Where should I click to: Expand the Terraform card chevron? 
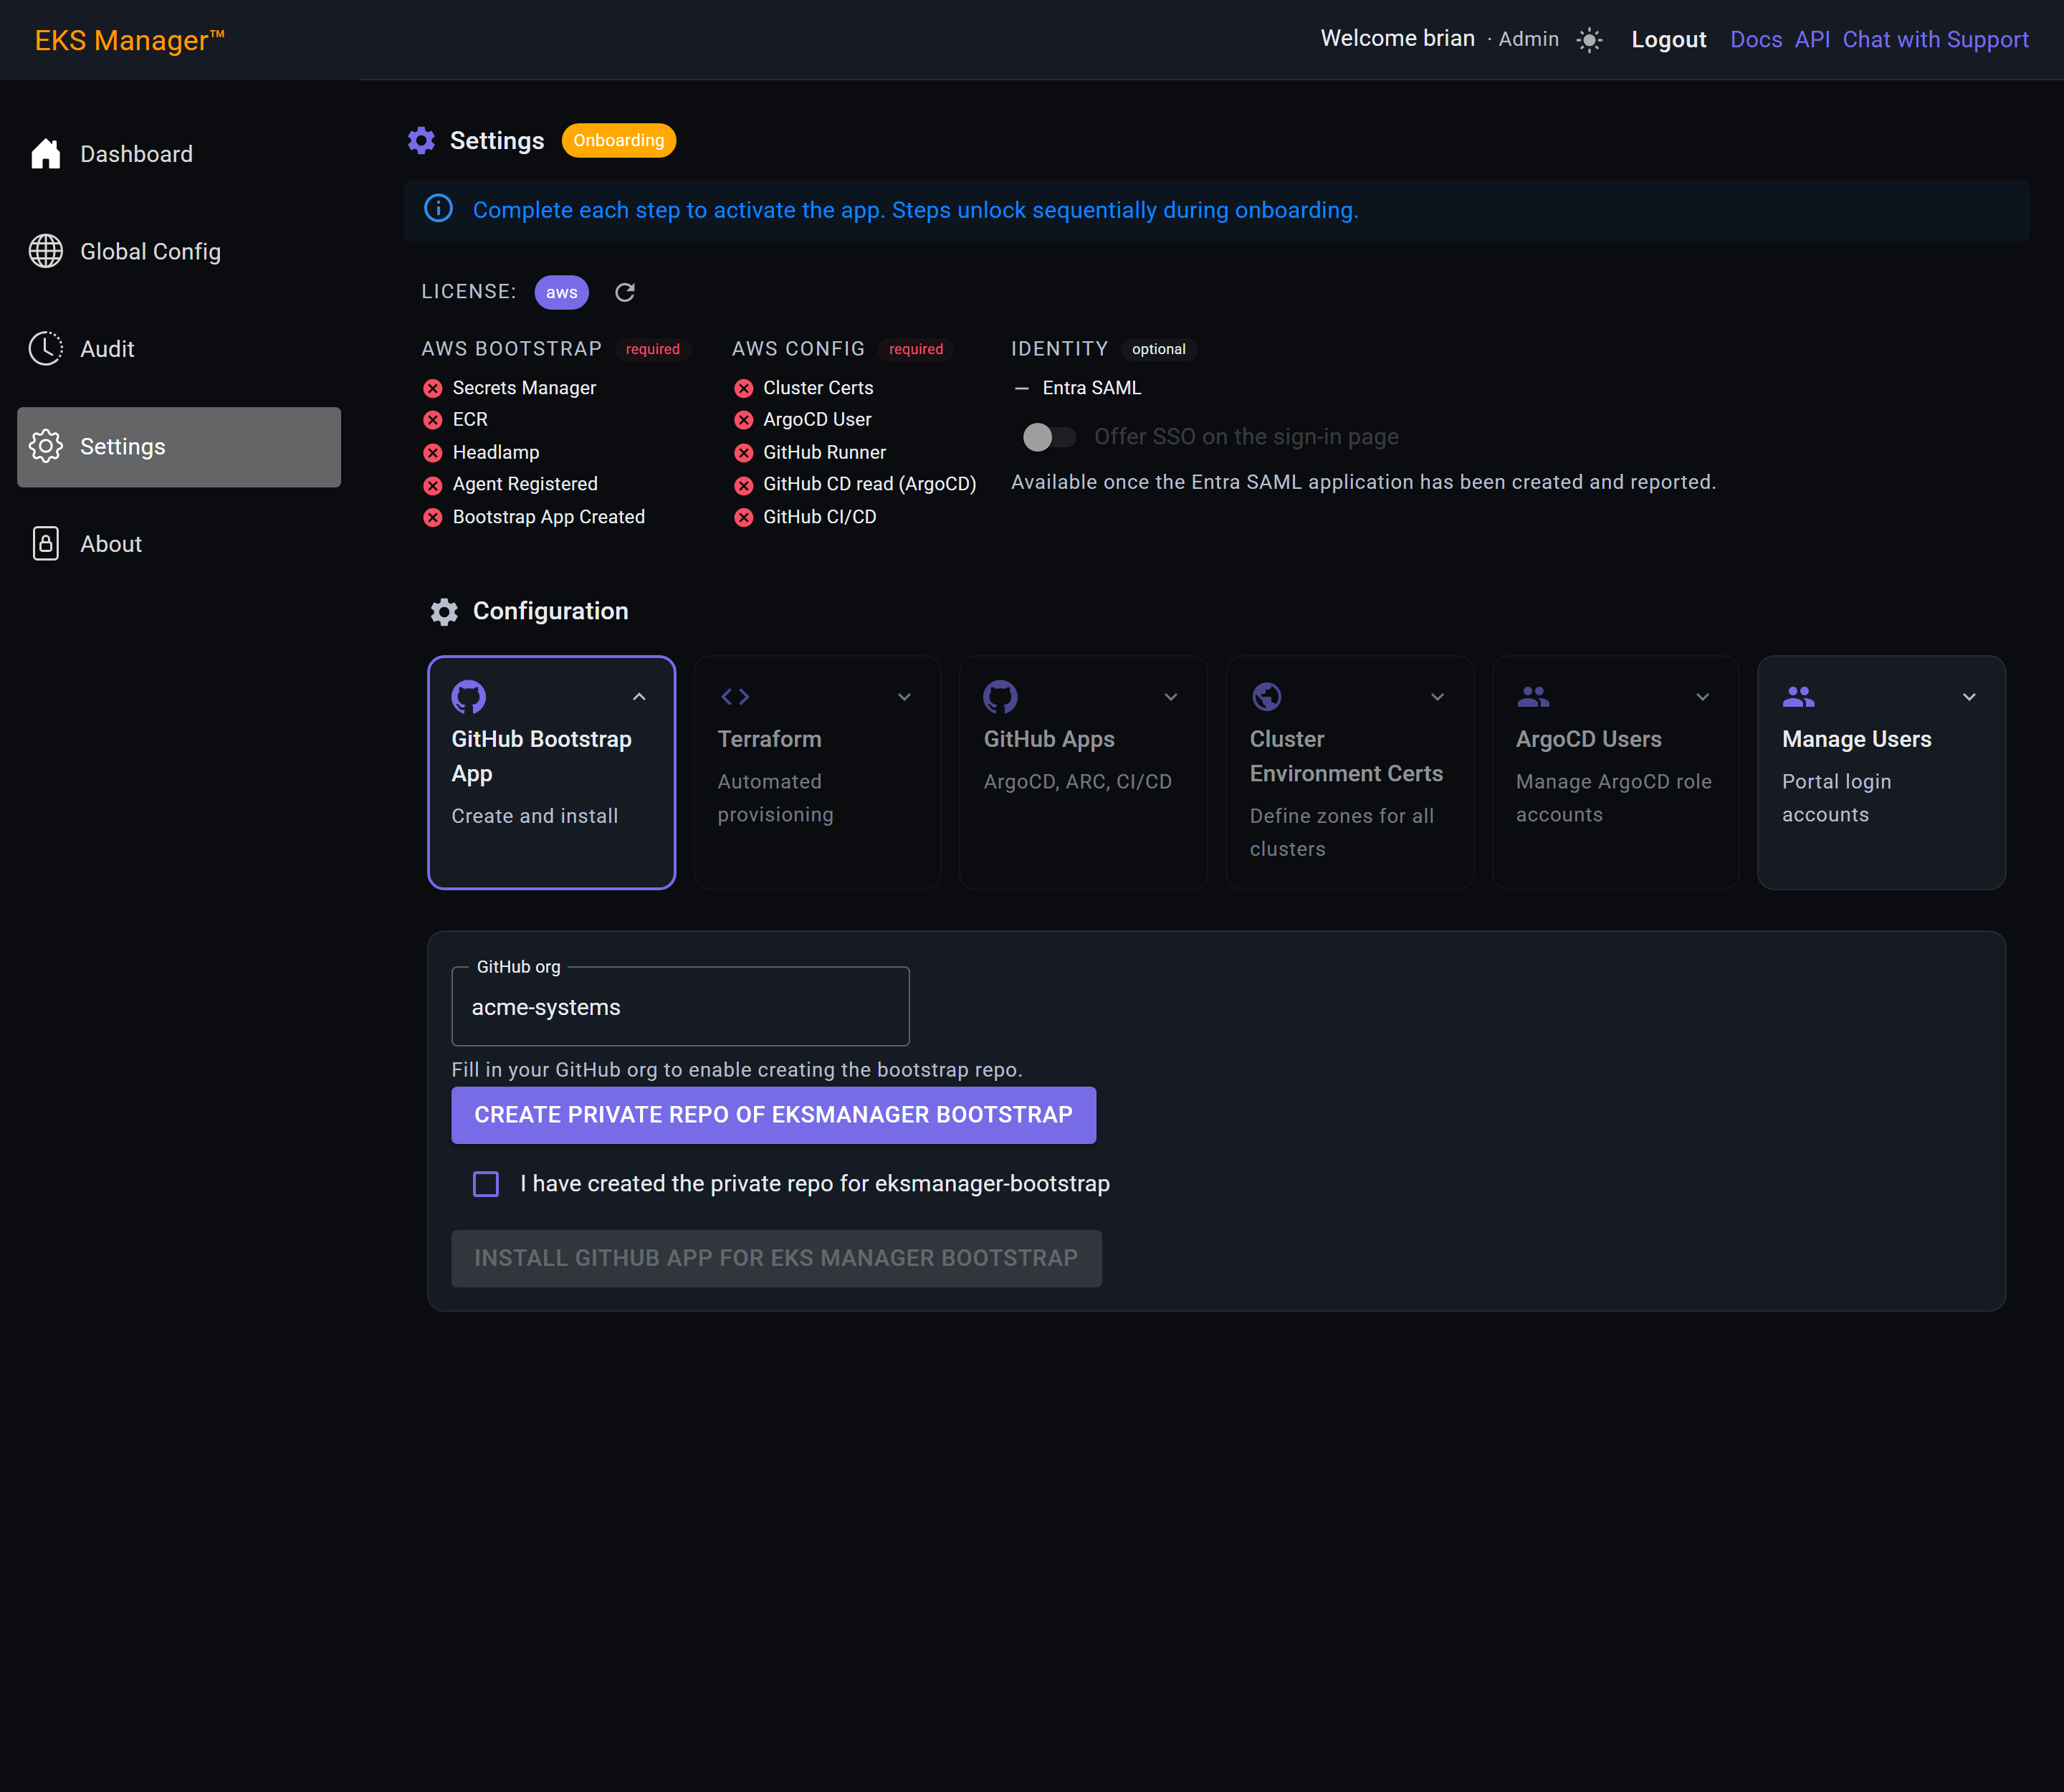pos(904,697)
